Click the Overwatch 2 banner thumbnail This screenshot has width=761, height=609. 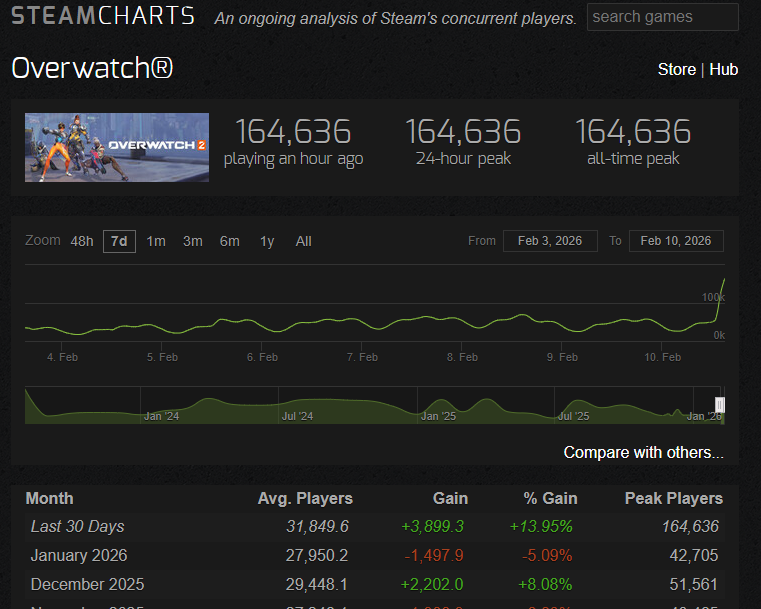point(117,148)
